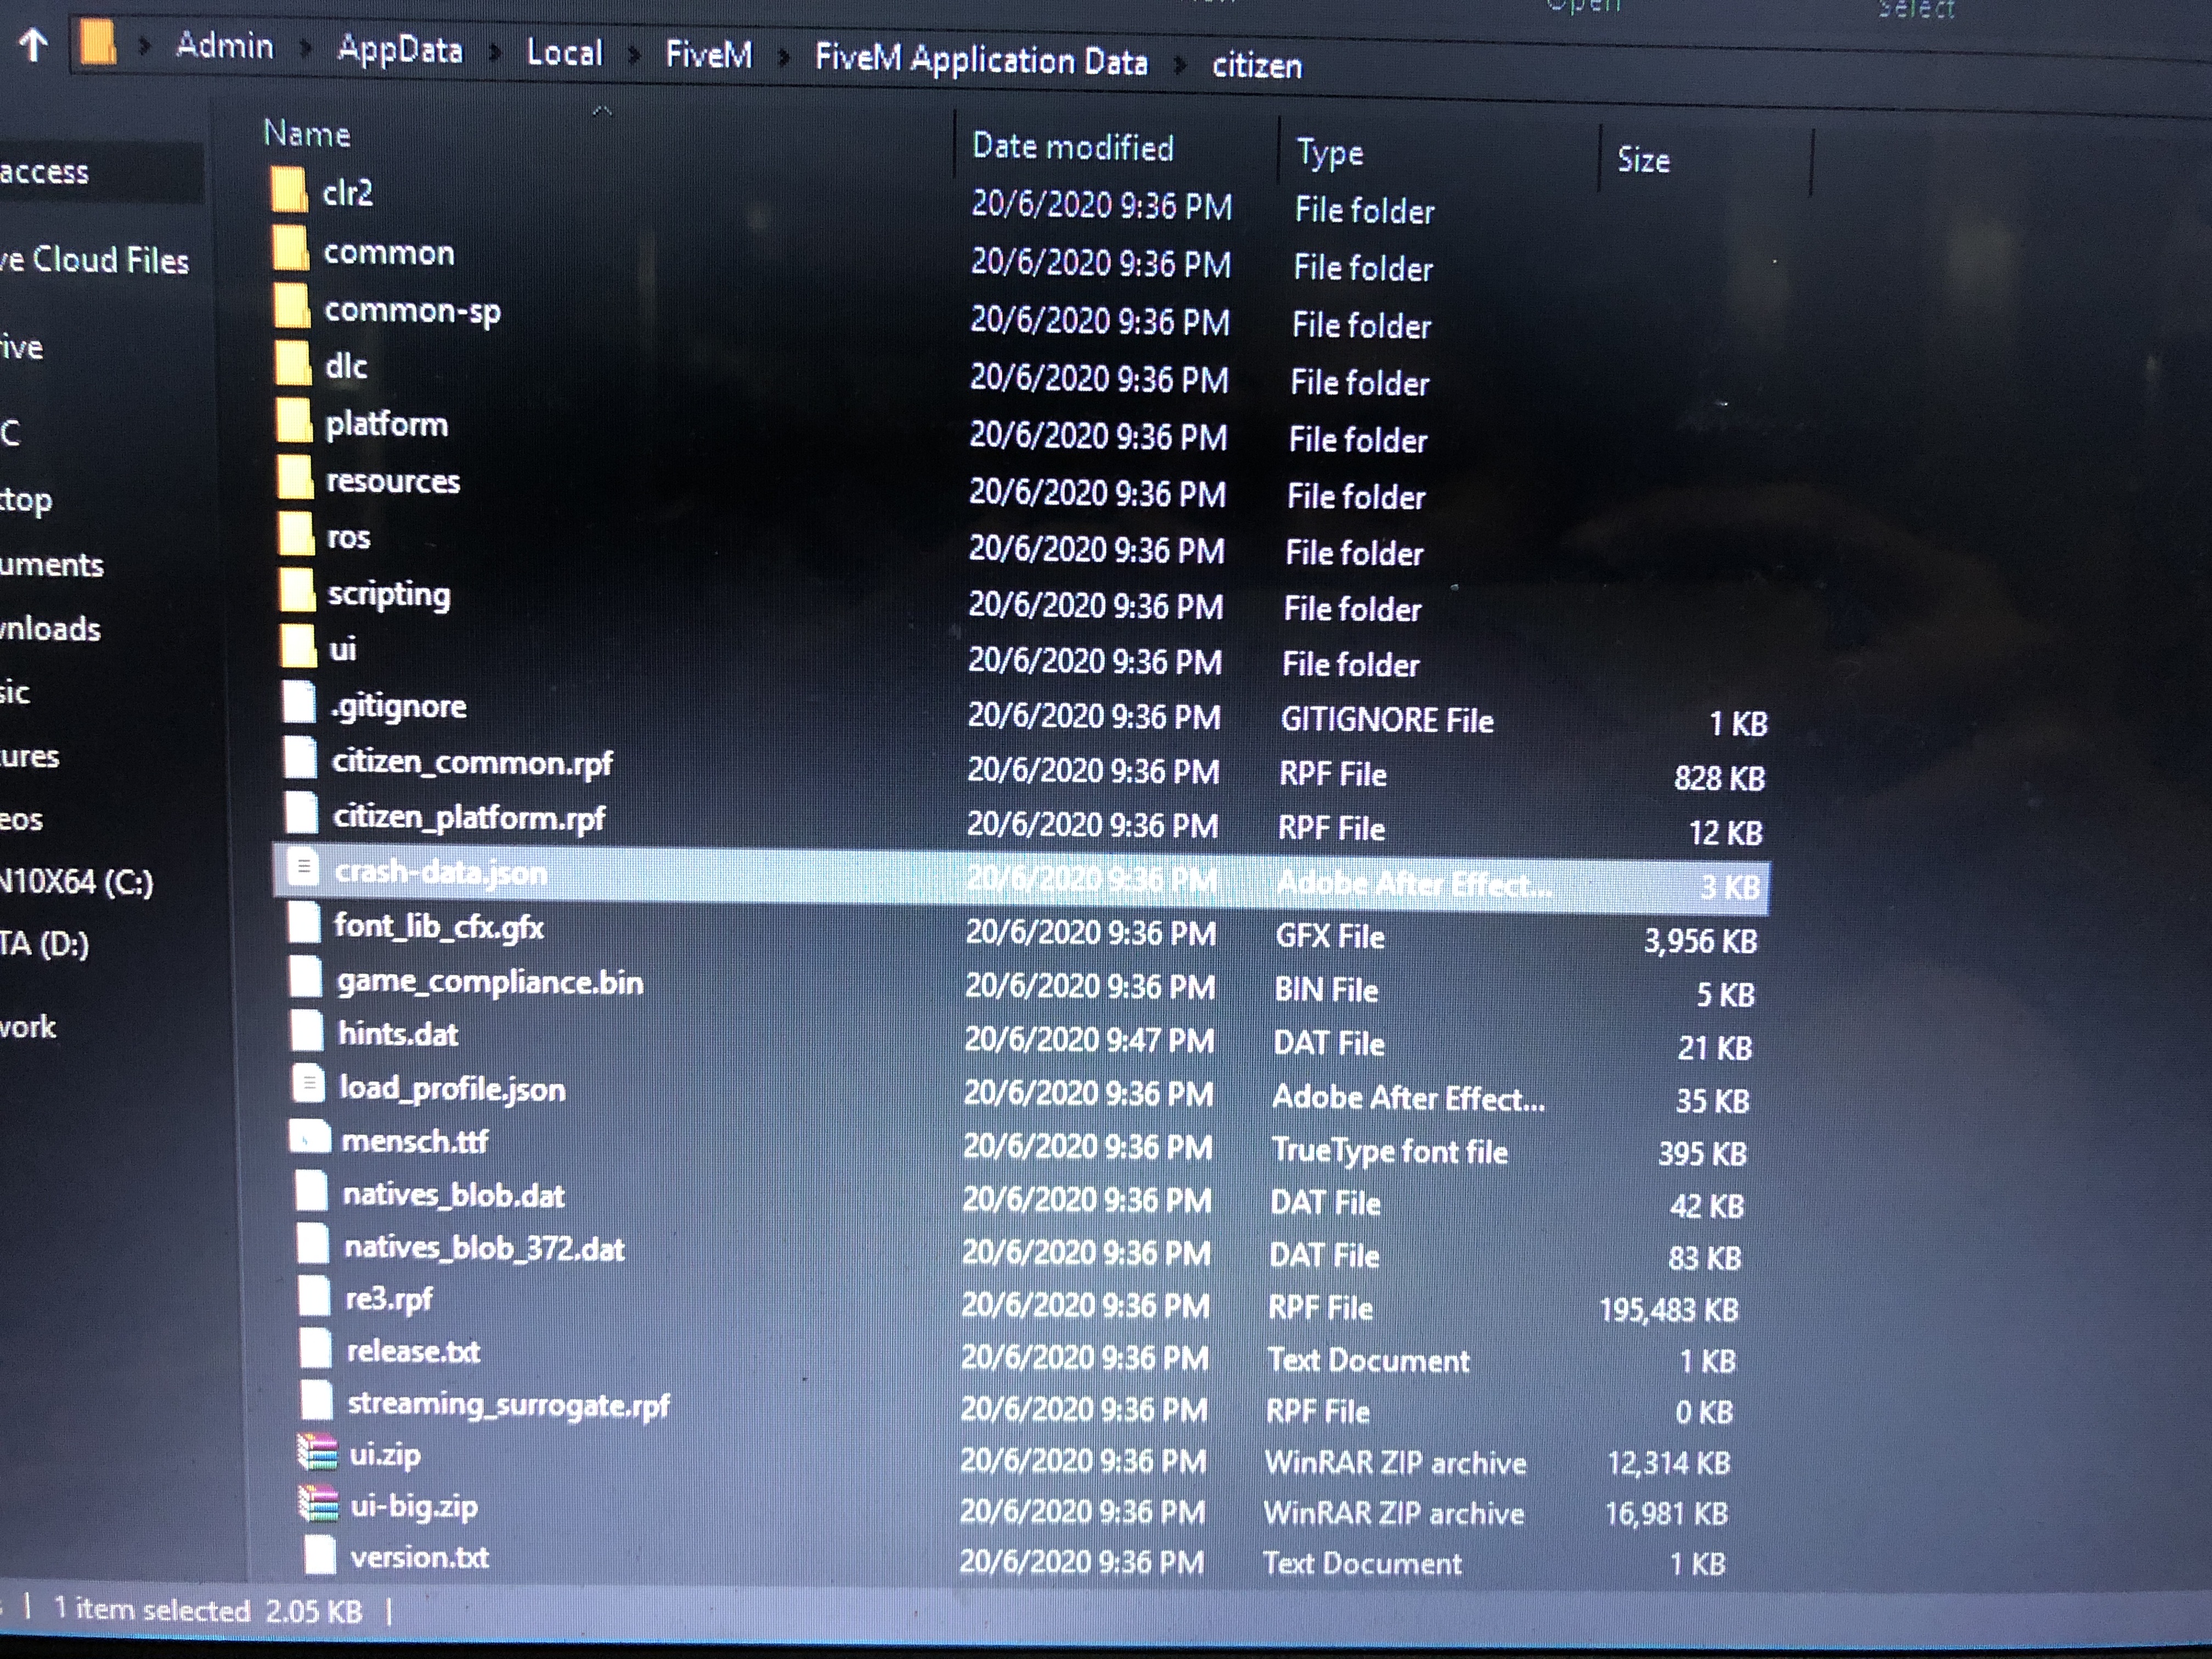The width and height of the screenshot is (2212, 1659).
Task: Open Cloud Files in the navigation pane
Action: [95, 260]
